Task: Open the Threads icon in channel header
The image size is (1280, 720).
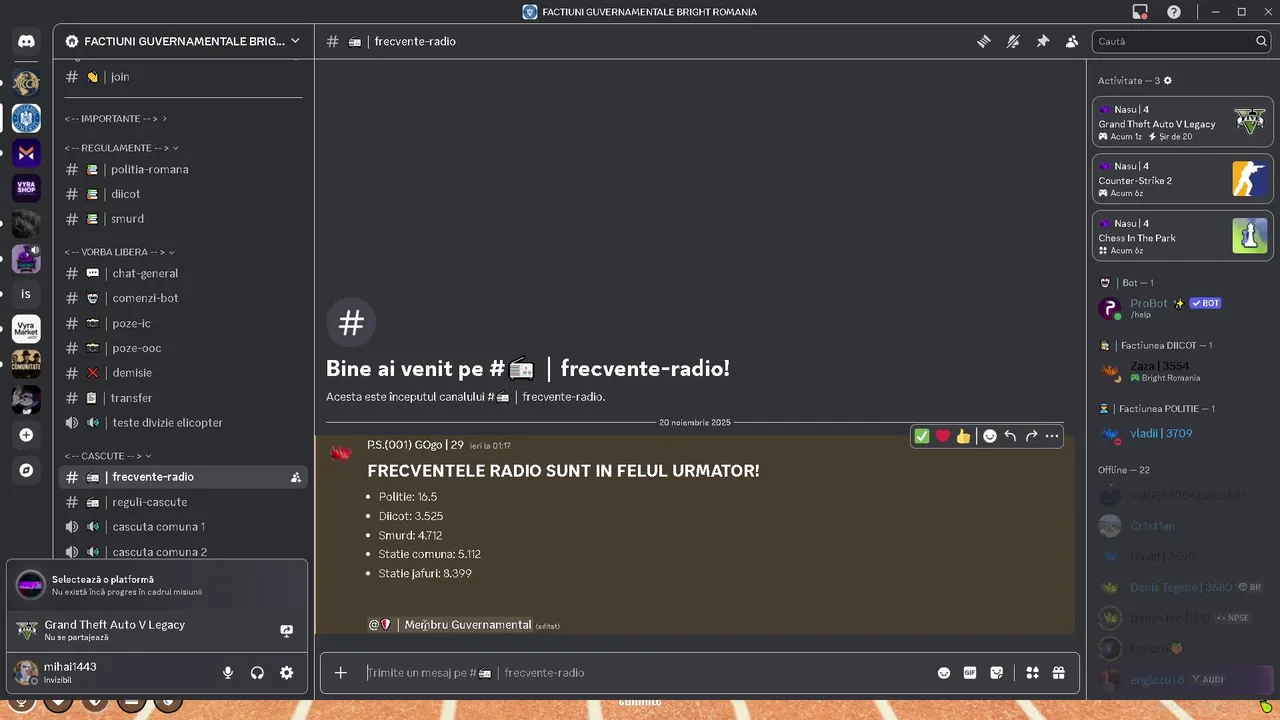Action: 984,41
